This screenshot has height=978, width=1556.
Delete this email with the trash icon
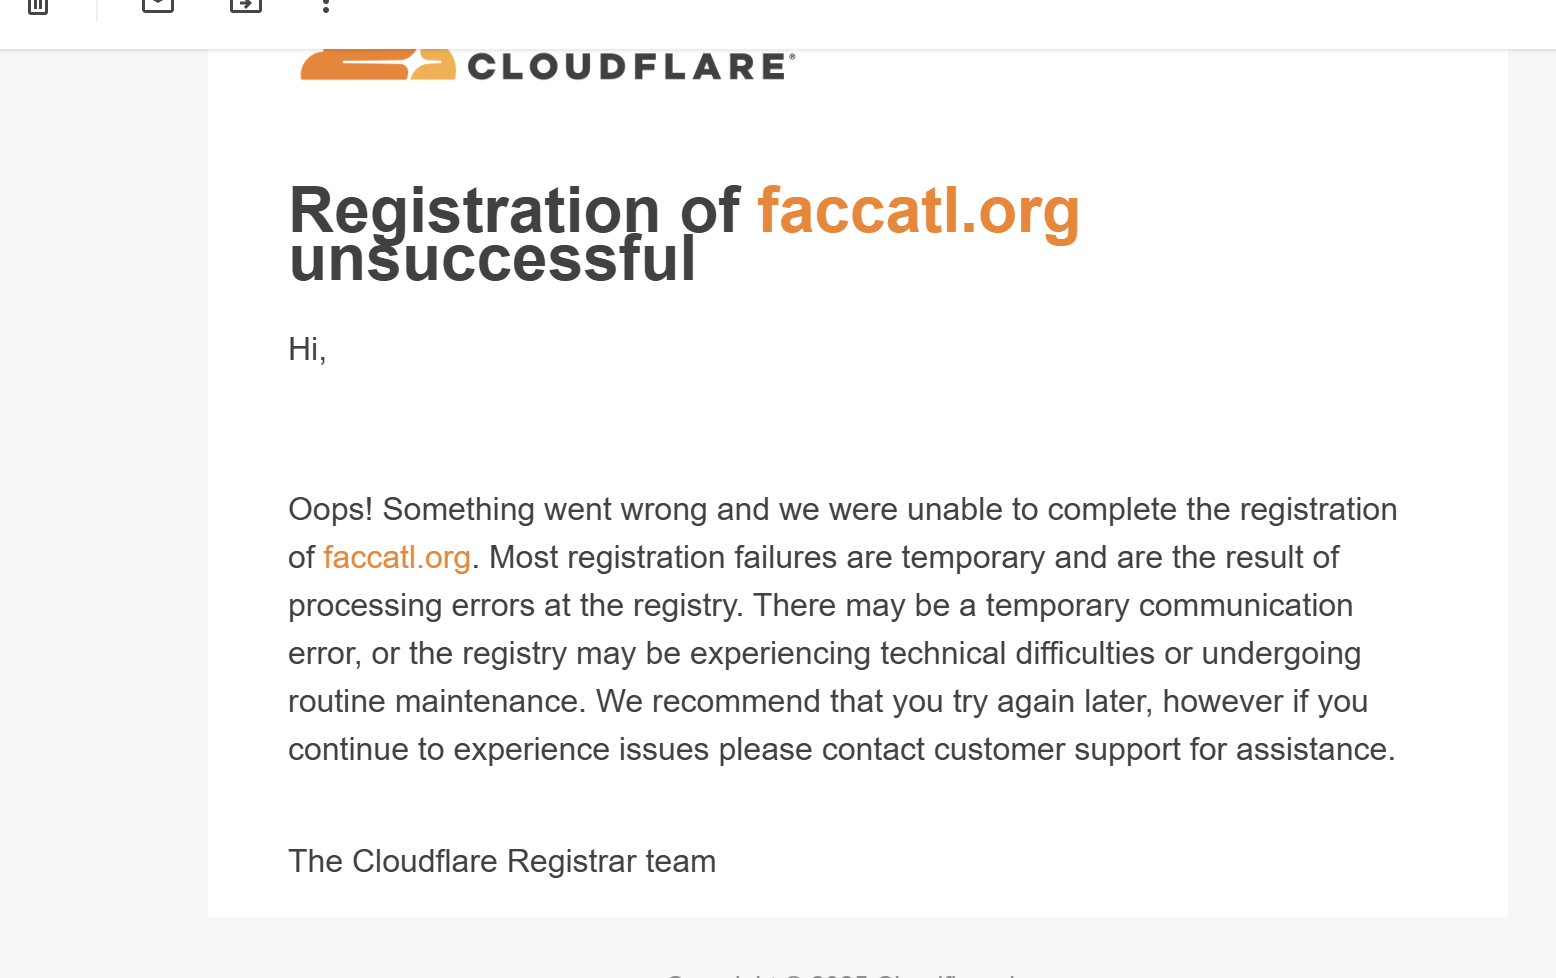click(38, 6)
